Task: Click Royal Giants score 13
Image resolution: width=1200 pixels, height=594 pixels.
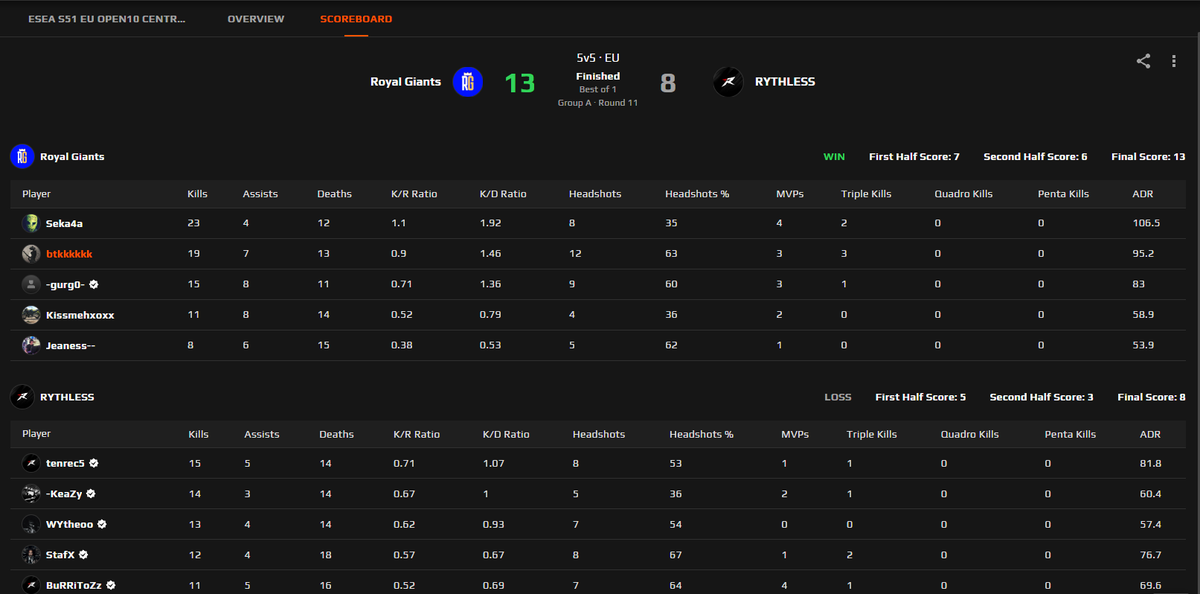Action: [x=520, y=83]
